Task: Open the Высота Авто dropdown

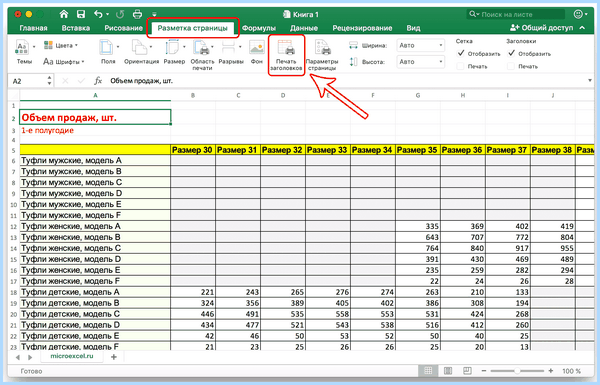Action: (x=421, y=62)
